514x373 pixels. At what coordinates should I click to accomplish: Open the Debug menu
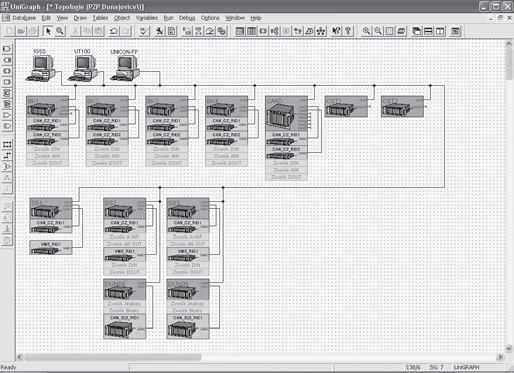click(187, 18)
